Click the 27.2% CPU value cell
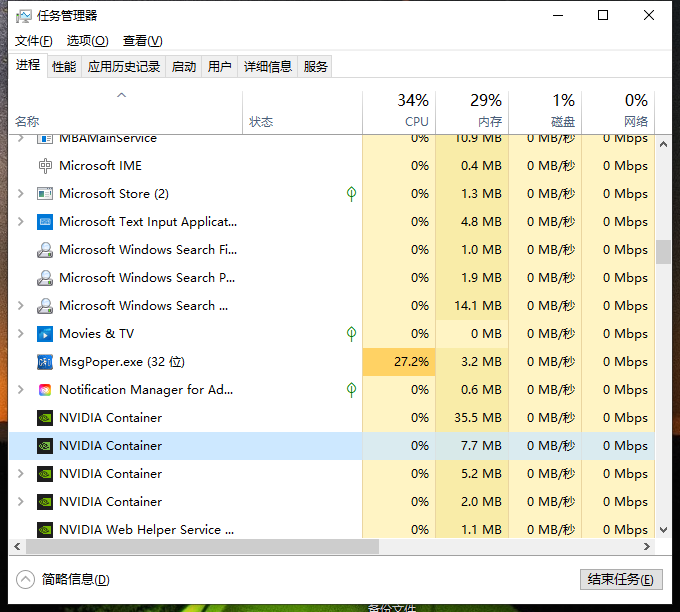The height and width of the screenshot is (612, 680). pyautogui.click(x=399, y=362)
